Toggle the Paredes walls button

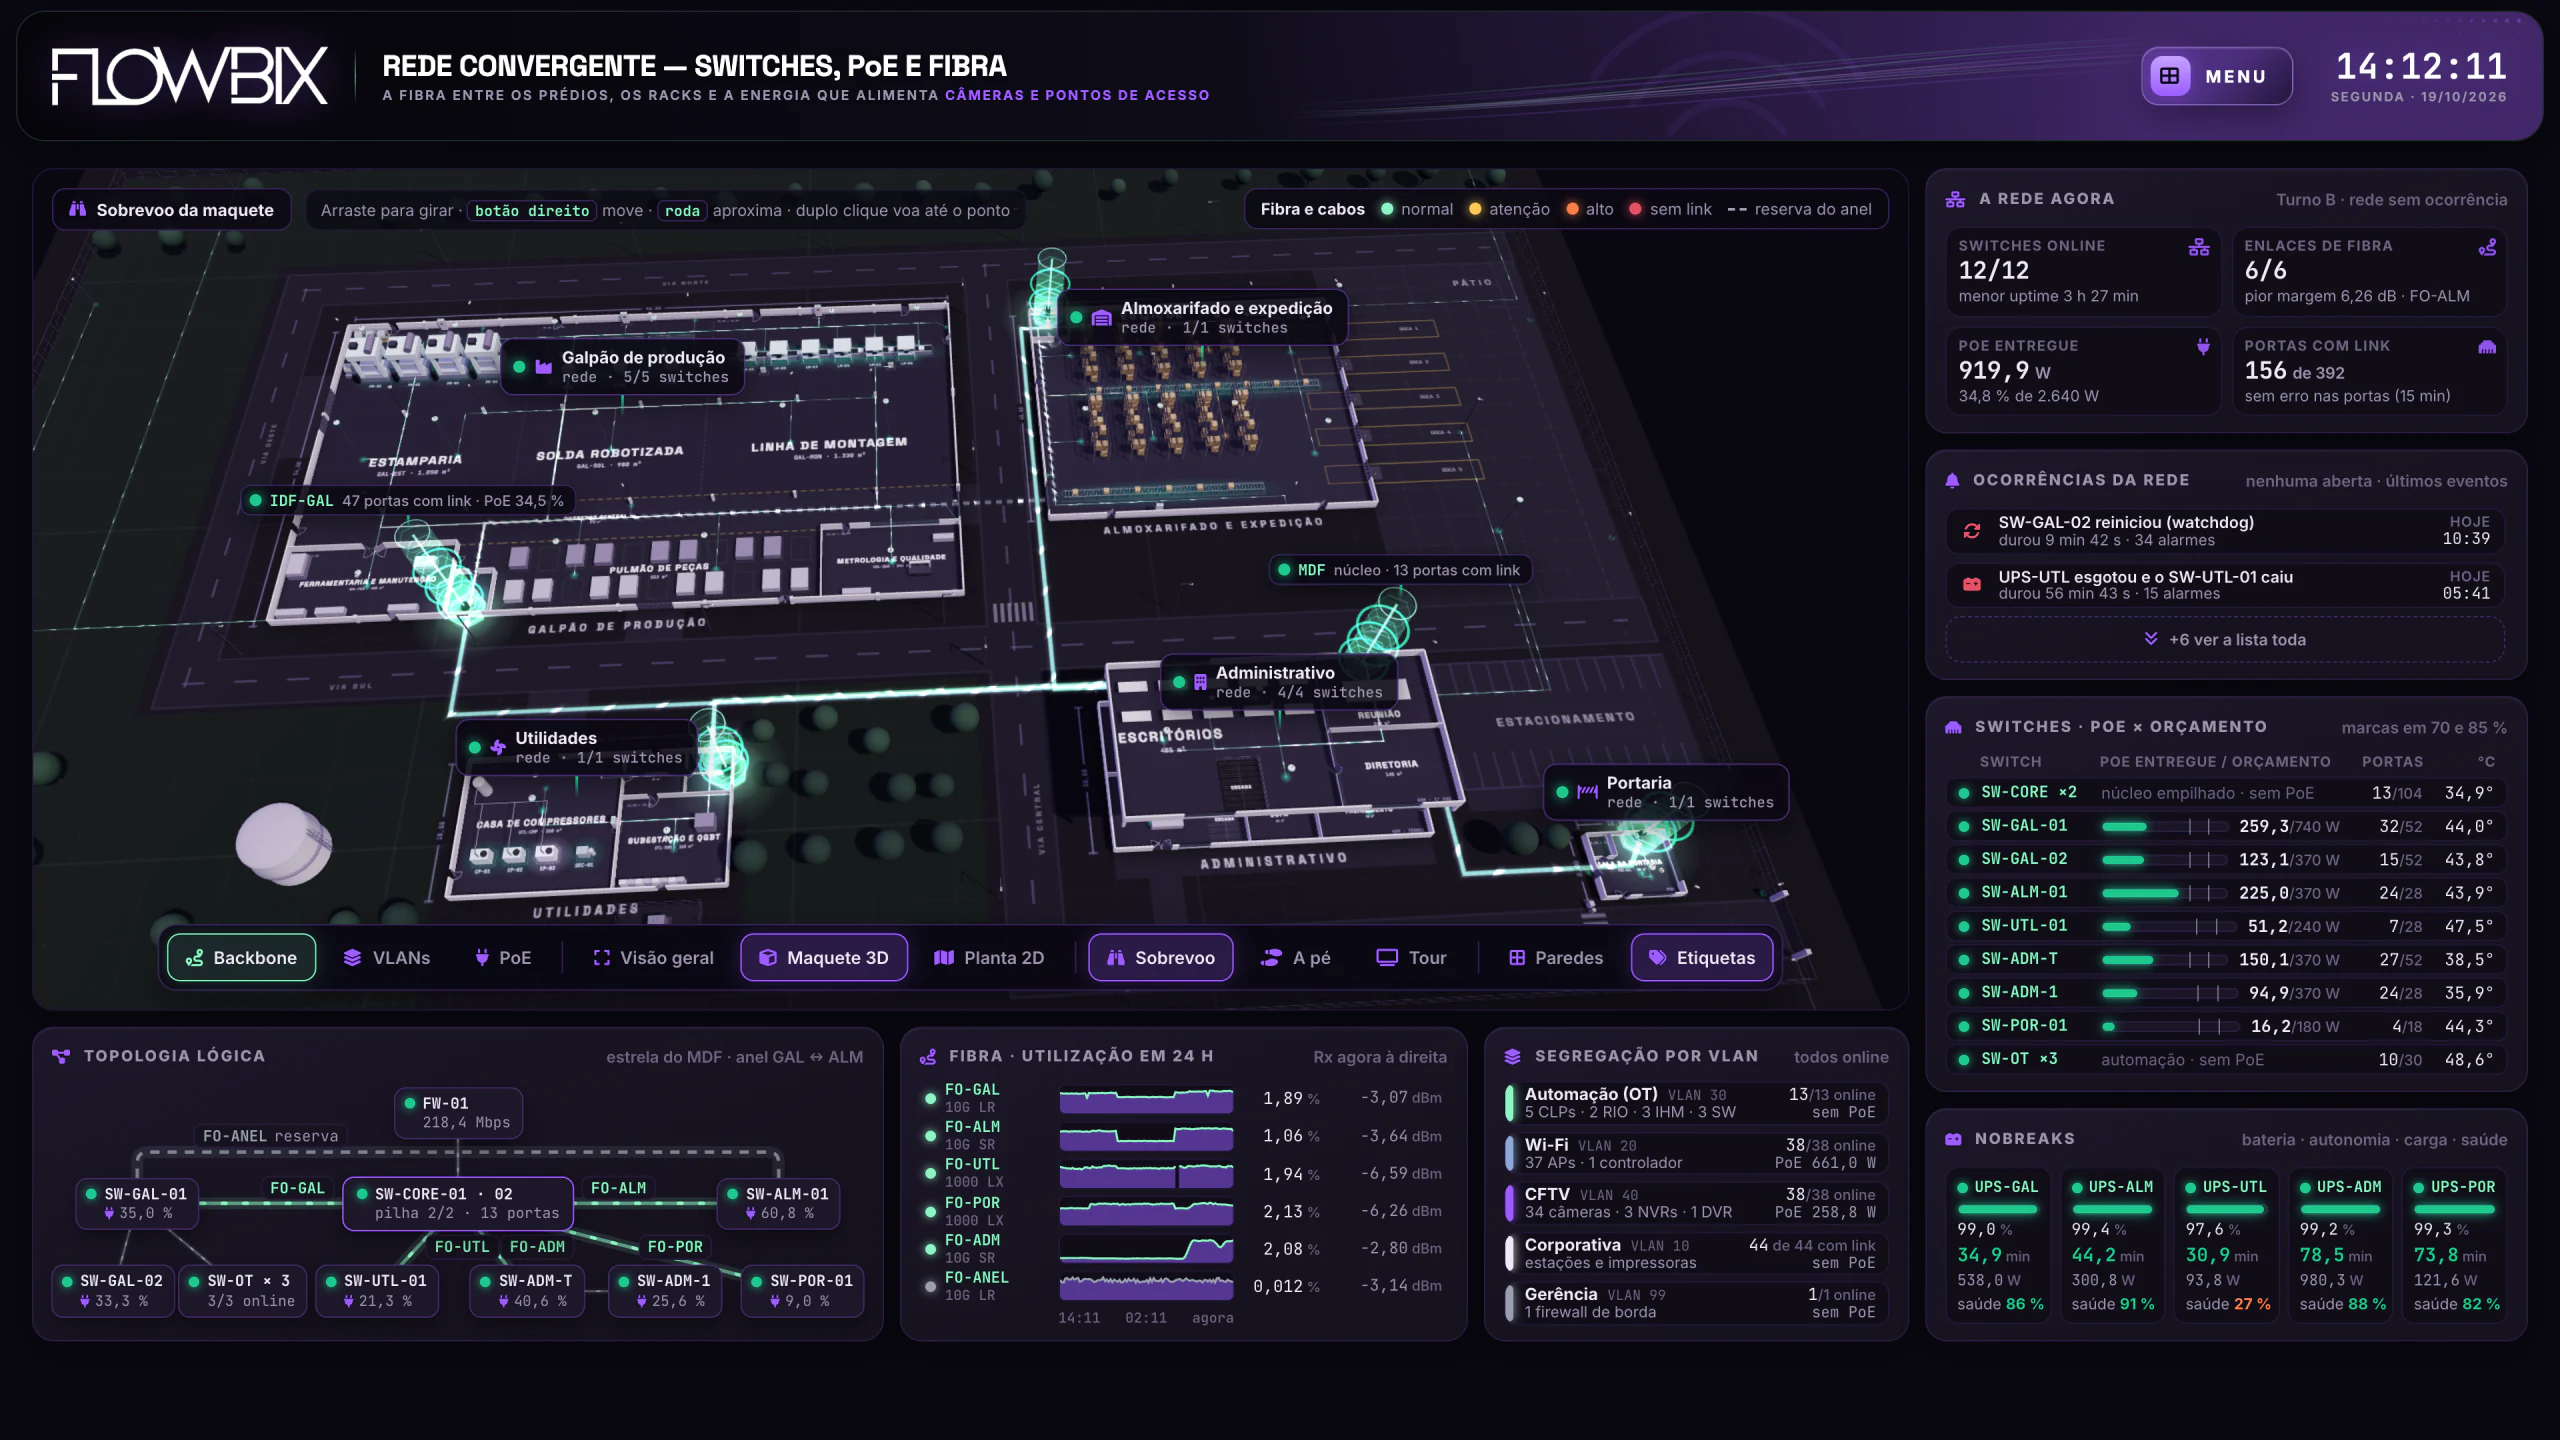tap(1556, 958)
